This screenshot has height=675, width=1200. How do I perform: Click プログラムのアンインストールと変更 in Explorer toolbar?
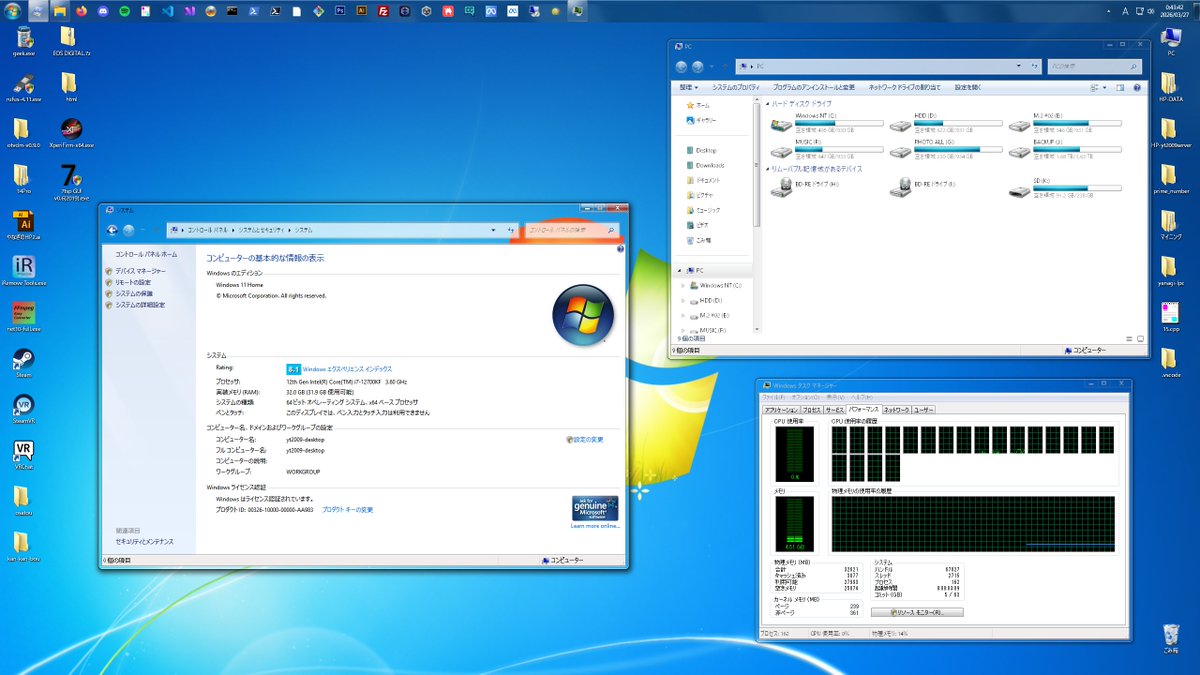click(x=813, y=88)
